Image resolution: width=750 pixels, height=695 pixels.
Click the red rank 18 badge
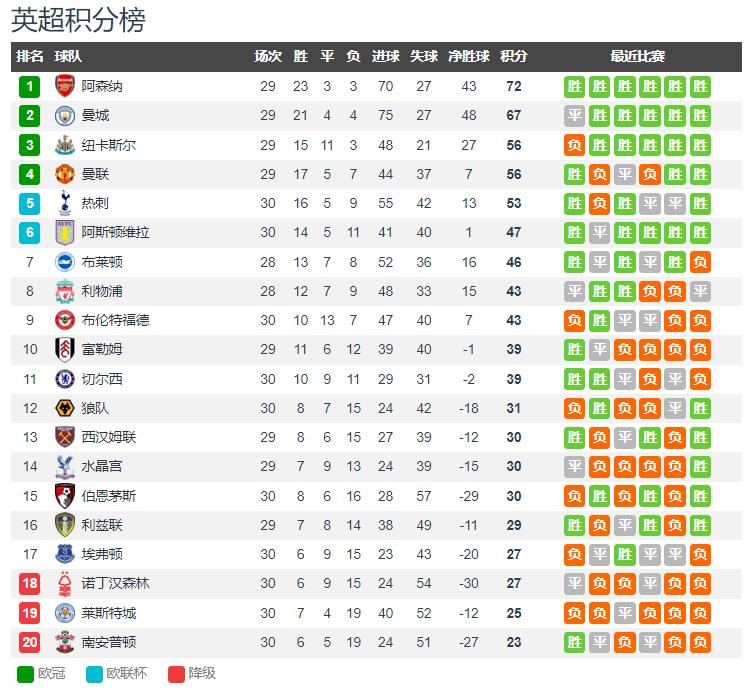point(30,584)
